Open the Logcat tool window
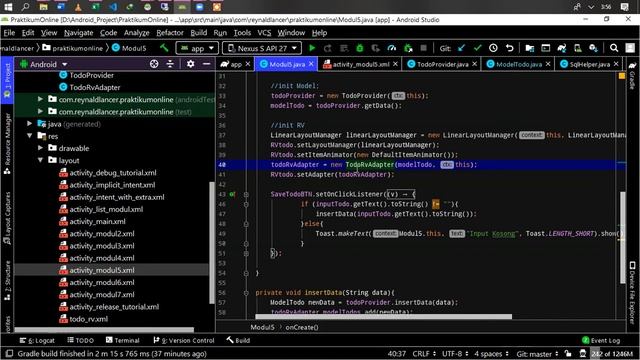Screen dimensions: 640x360 pyautogui.click(x=37, y=340)
